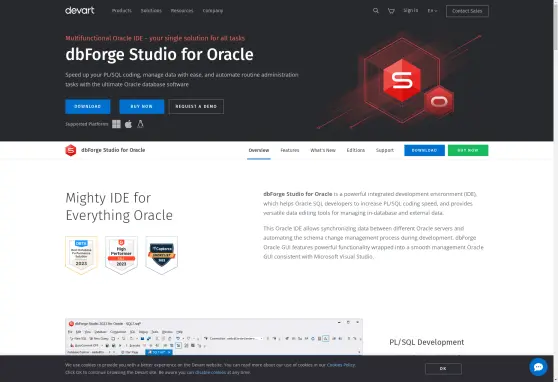Open the shopping cart icon

point(391,11)
